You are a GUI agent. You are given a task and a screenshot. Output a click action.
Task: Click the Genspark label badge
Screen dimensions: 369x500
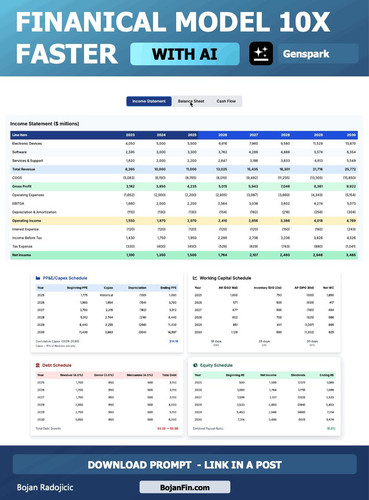point(318,54)
